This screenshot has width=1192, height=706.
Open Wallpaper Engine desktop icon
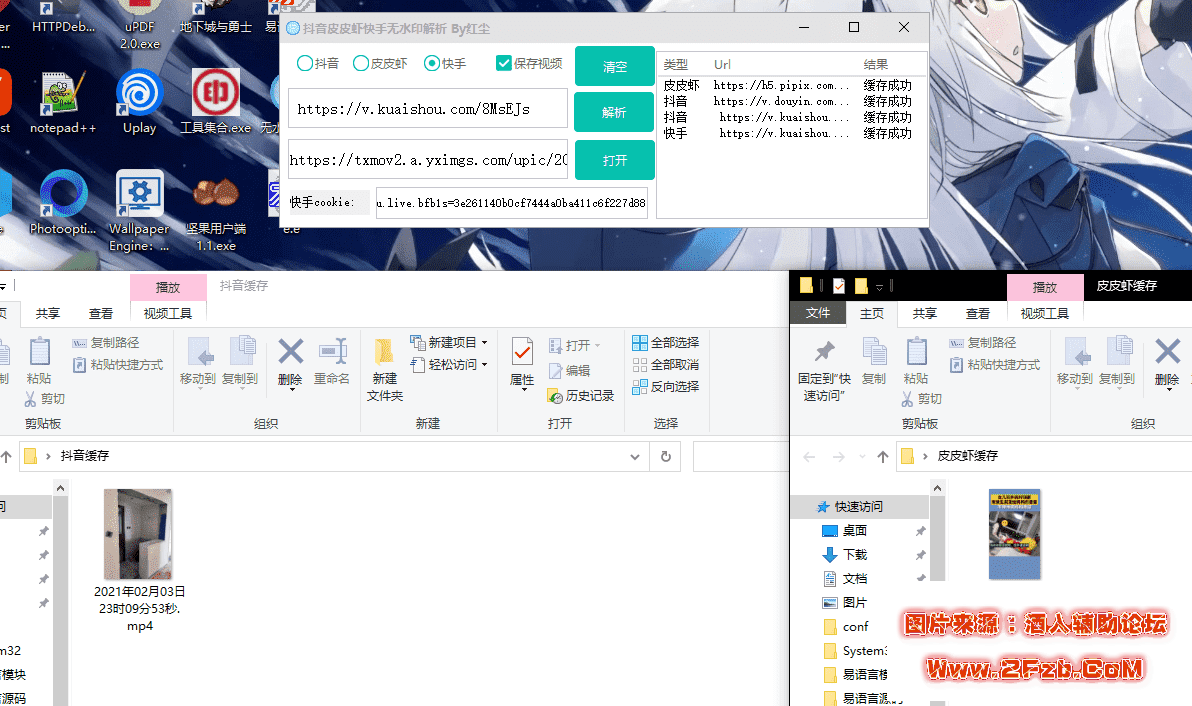139,211
